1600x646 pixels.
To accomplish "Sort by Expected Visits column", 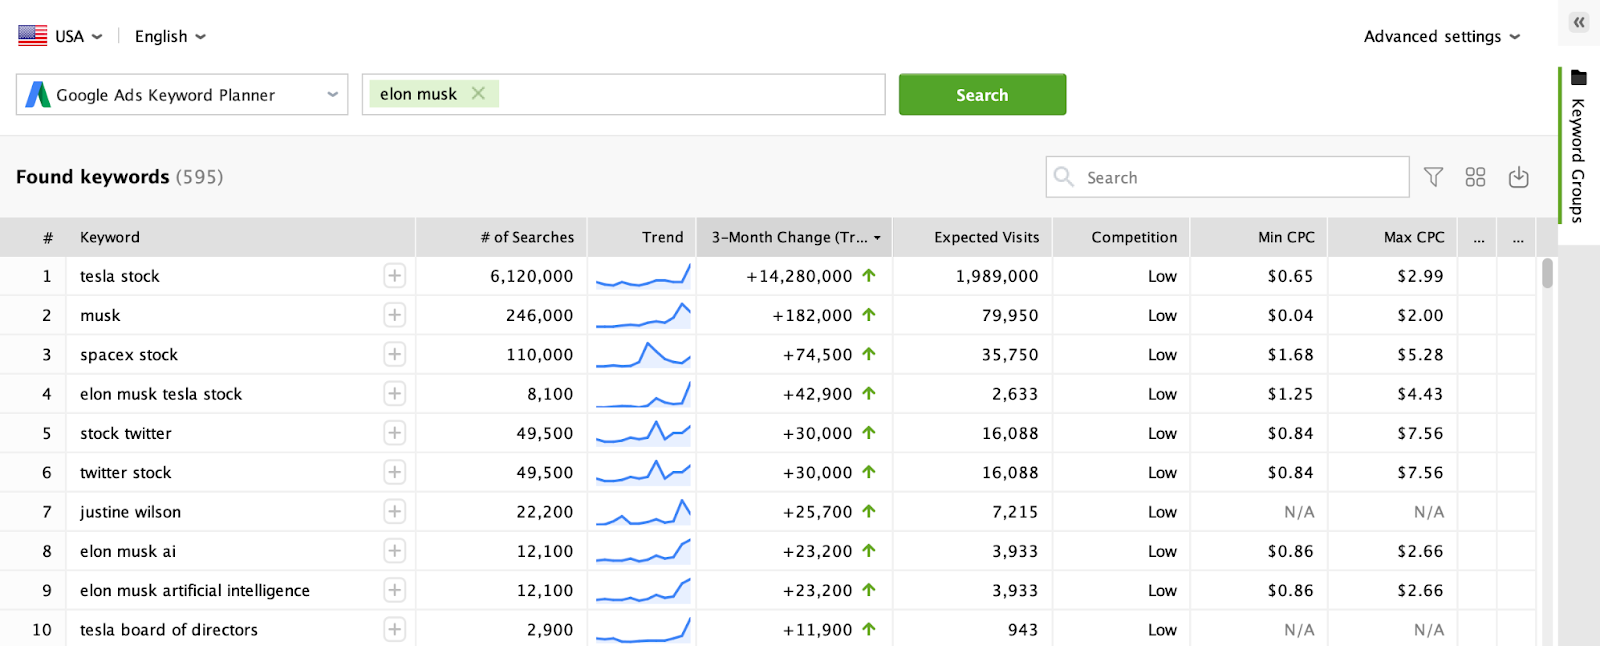I will 972,237.
